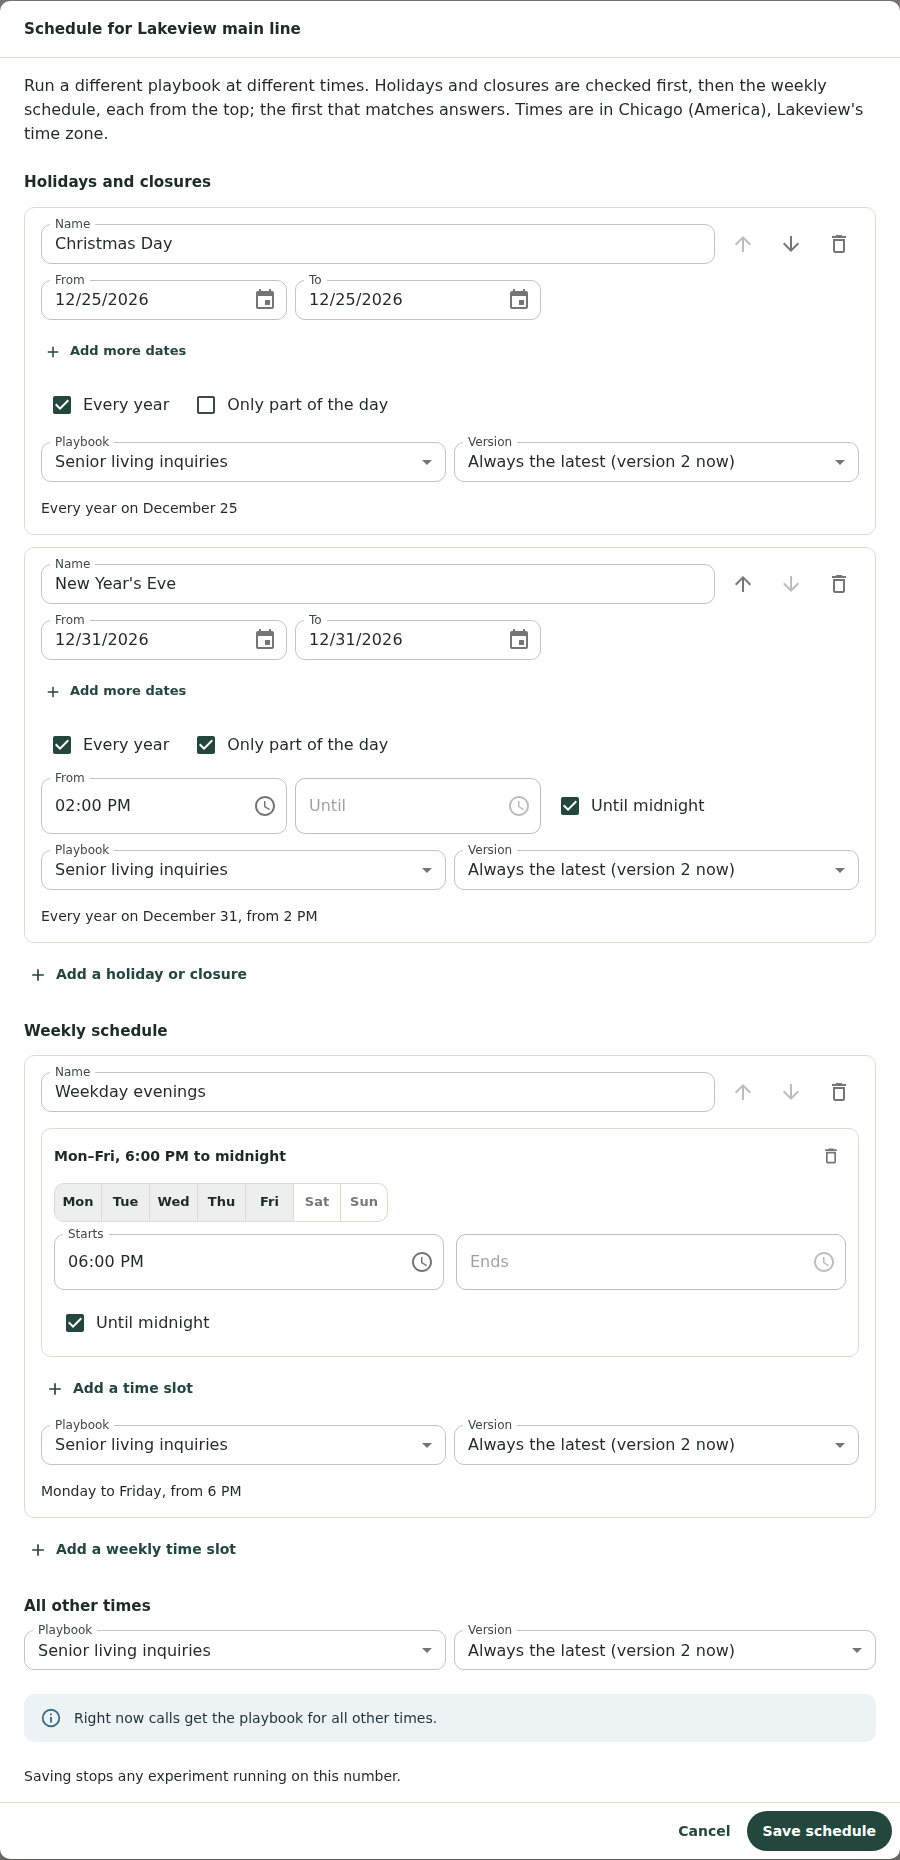
Task: Open Version dropdown for Christmas Day
Action: (x=656, y=462)
